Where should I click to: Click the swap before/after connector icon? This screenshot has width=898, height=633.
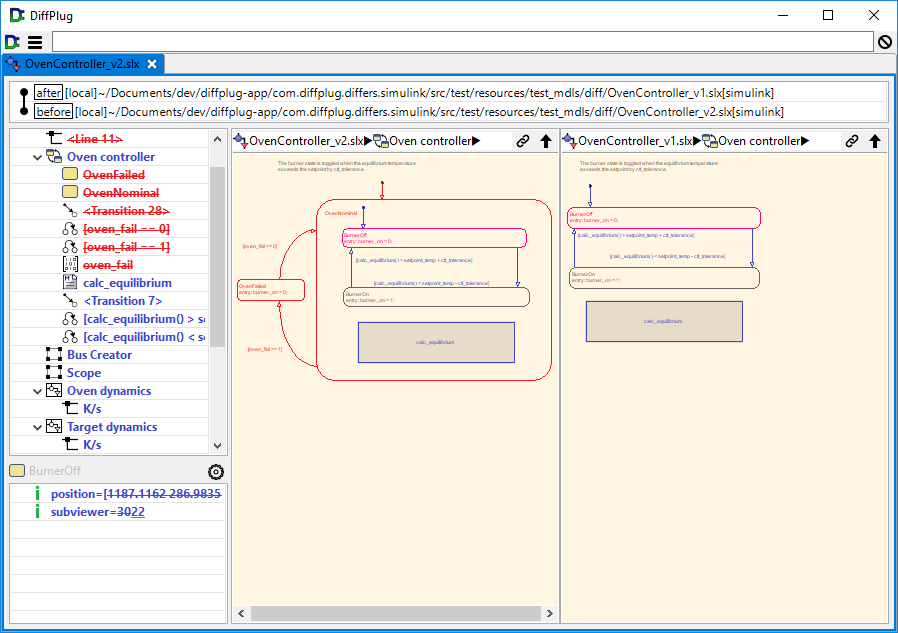point(23,102)
